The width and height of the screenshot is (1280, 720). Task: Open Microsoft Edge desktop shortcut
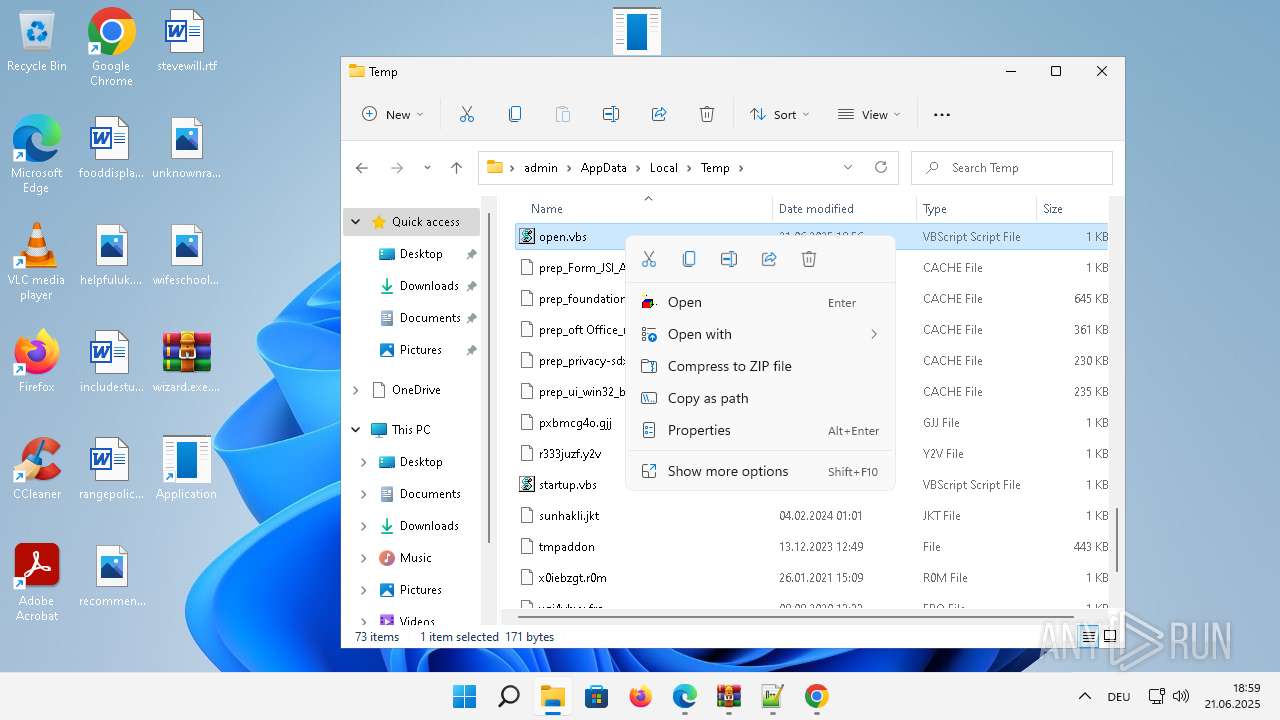36,155
